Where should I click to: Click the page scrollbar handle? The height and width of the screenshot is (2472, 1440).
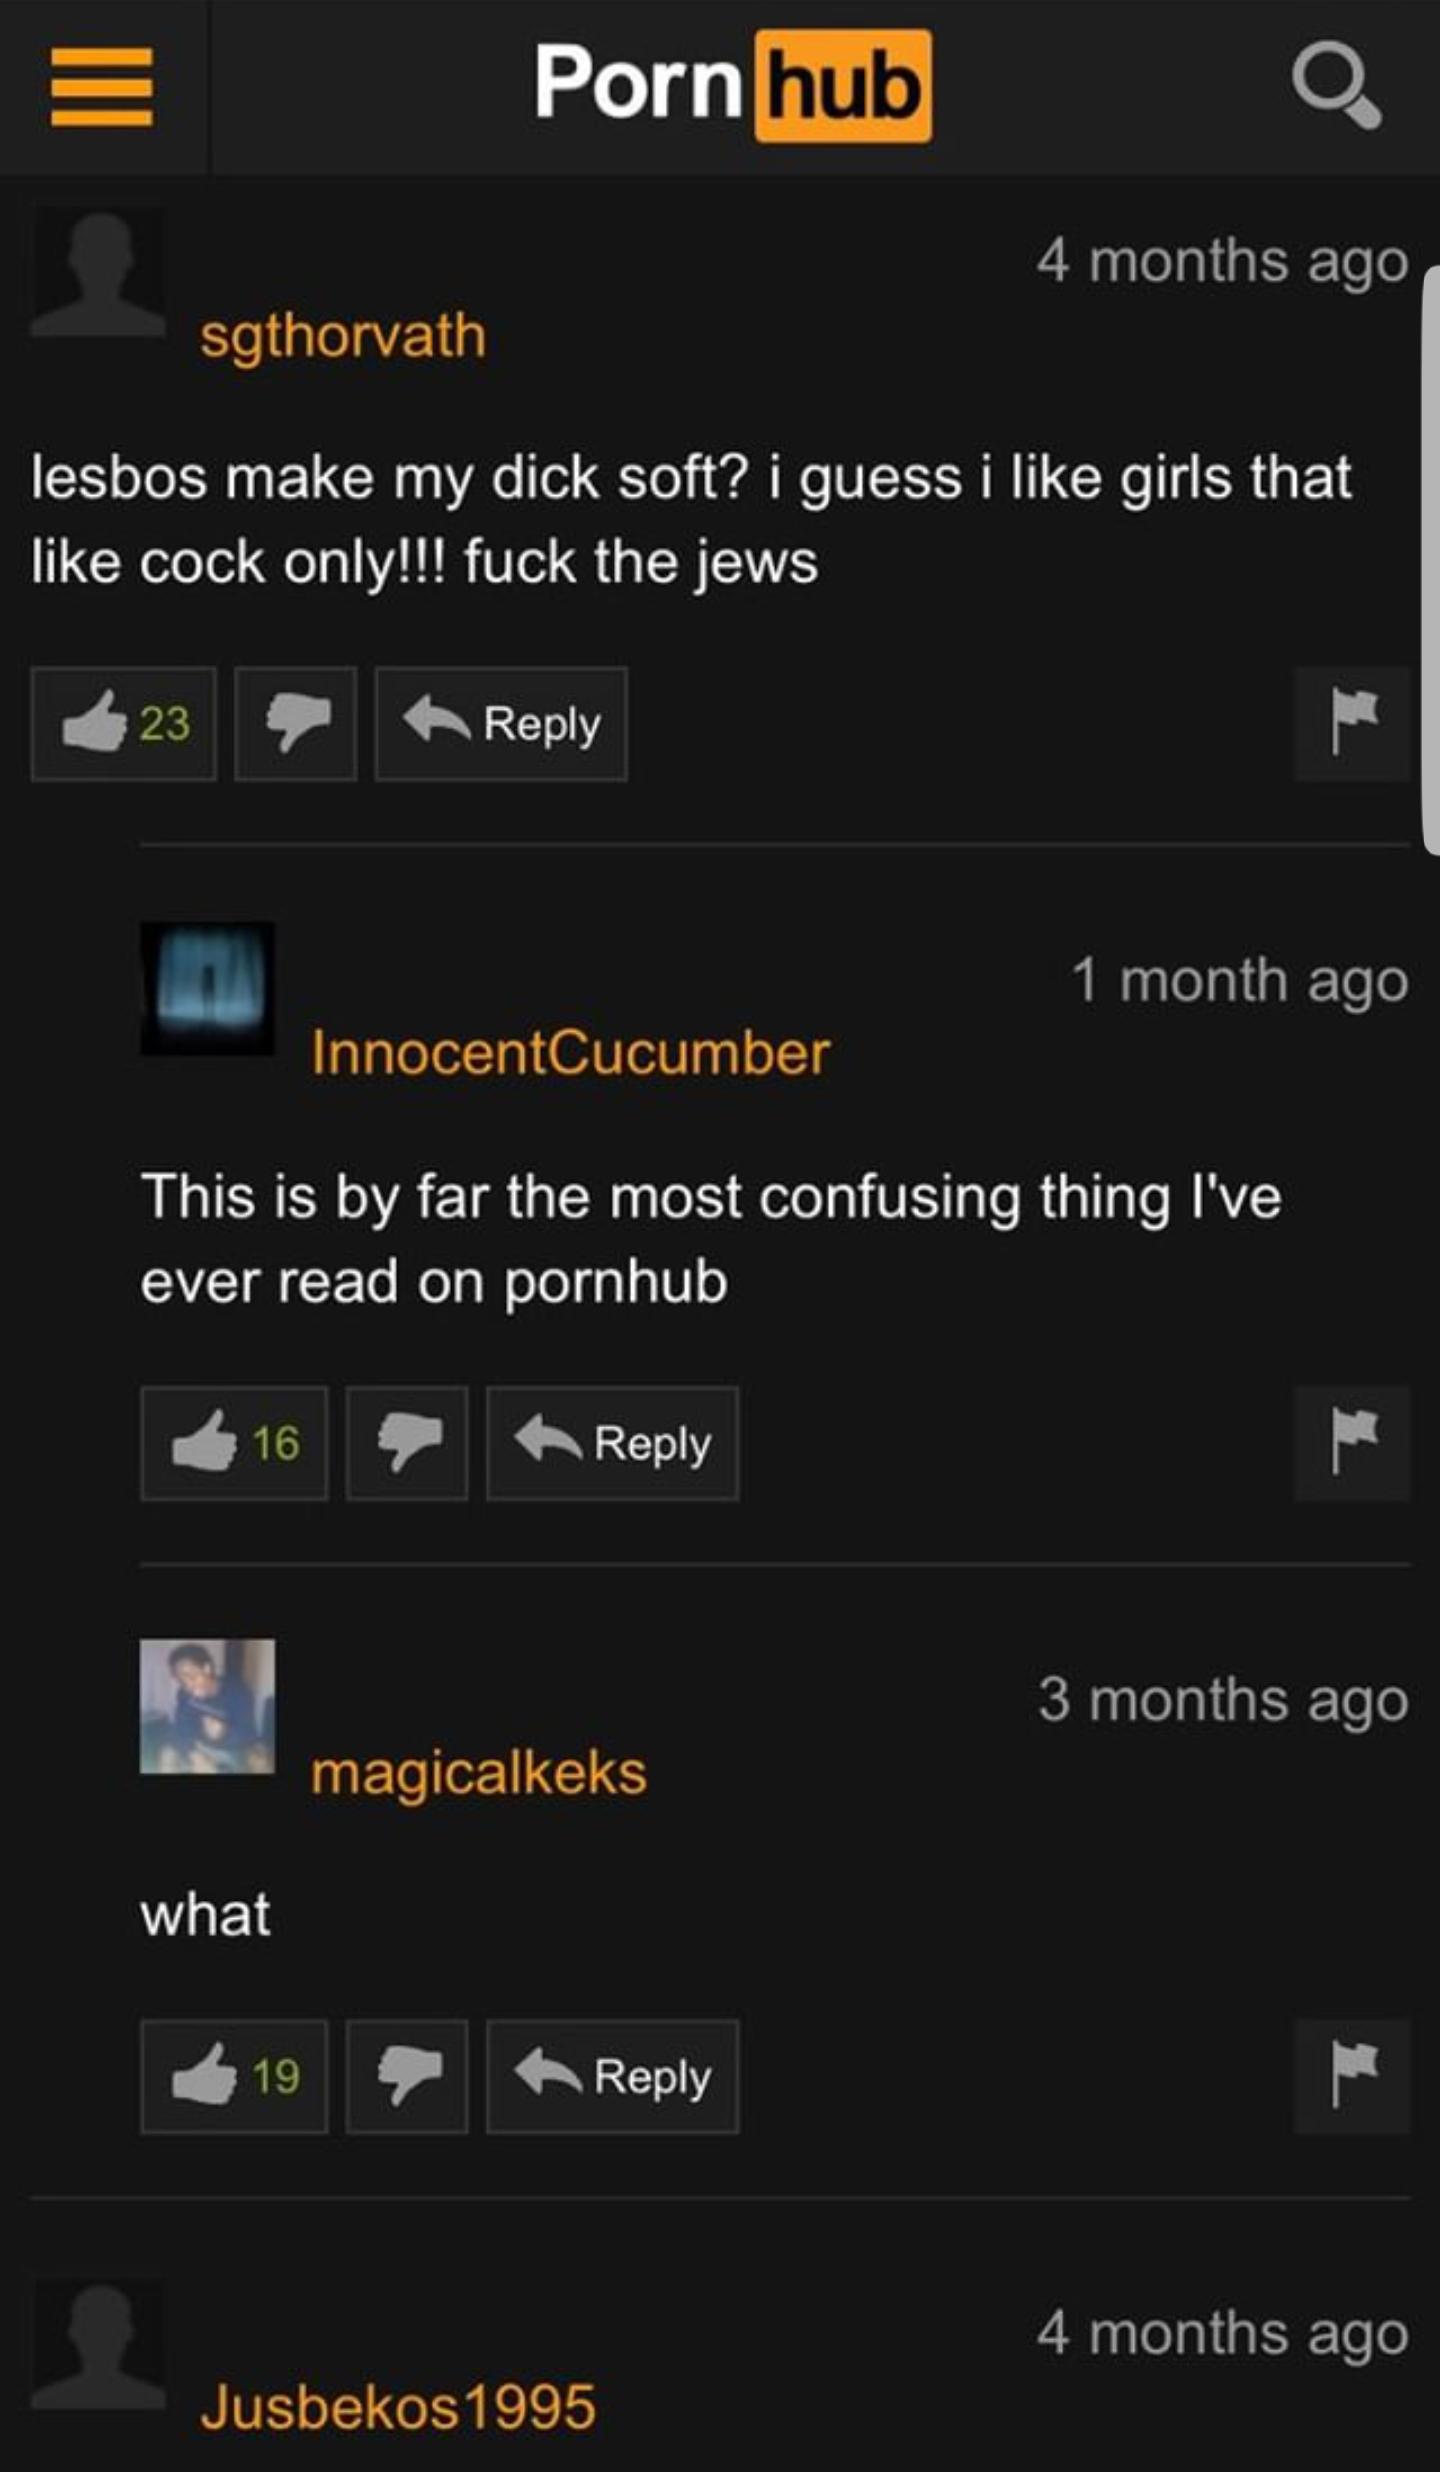(1431, 560)
